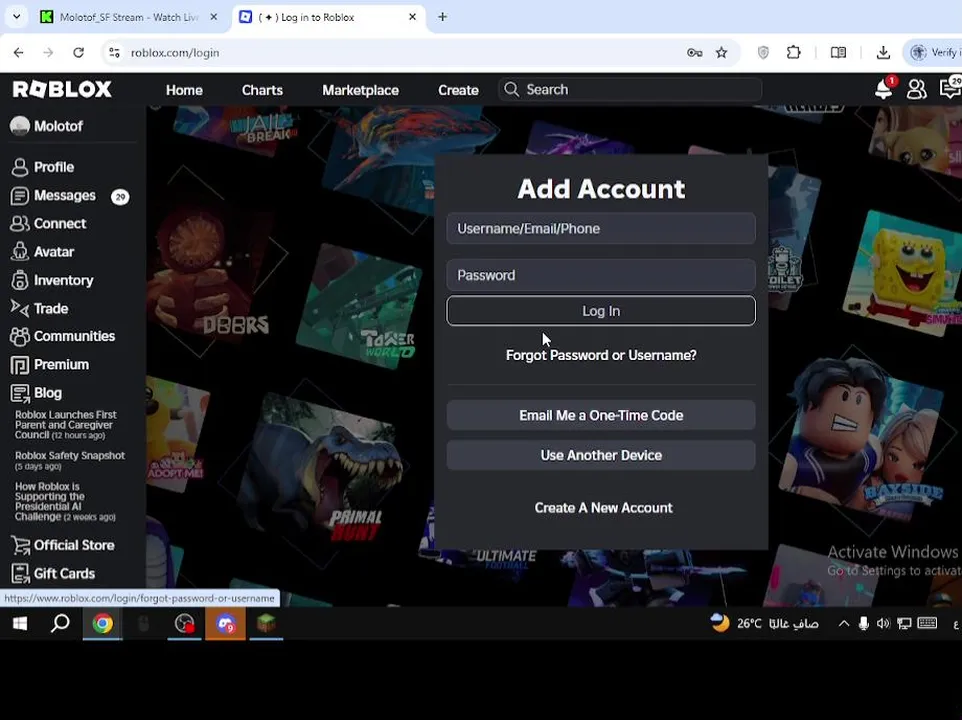Click the Profile sidebar icon
The height and width of the screenshot is (720, 962).
pos(20,167)
